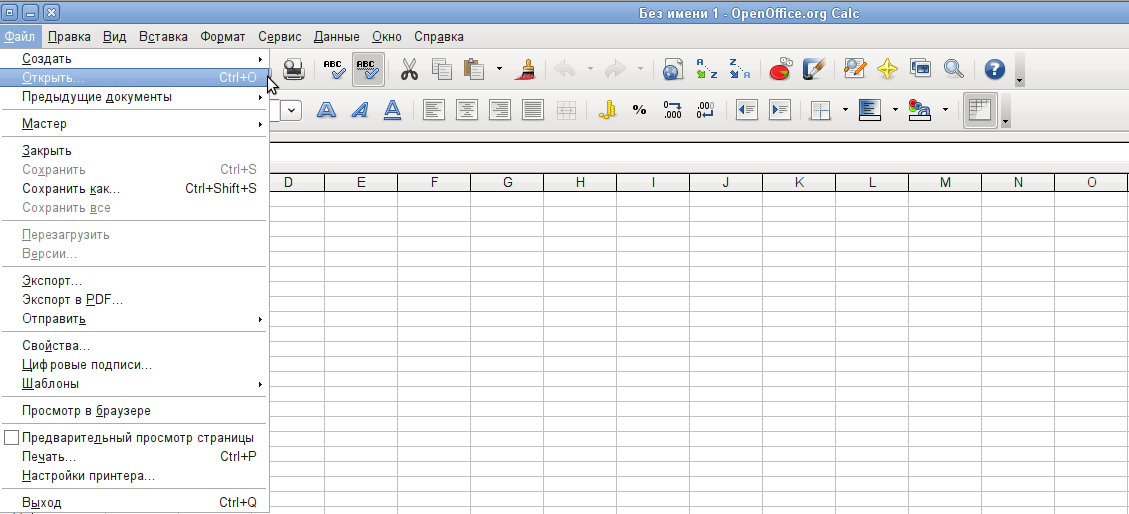
Task: Open the Правка menu
Action: (68, 37)
